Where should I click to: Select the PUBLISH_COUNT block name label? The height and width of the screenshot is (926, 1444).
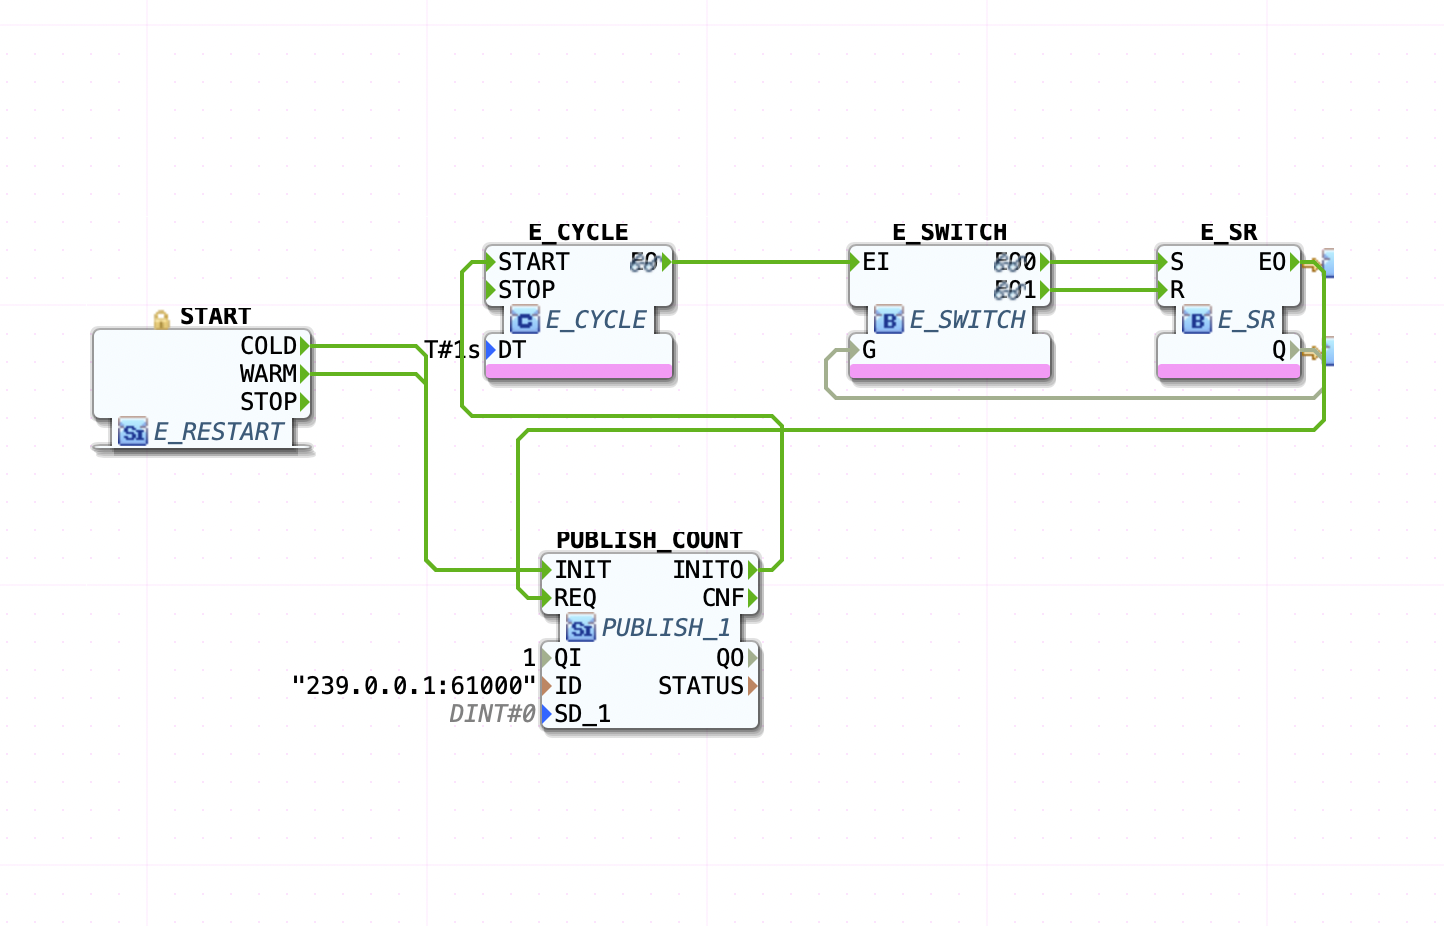[x=649, y=540]
